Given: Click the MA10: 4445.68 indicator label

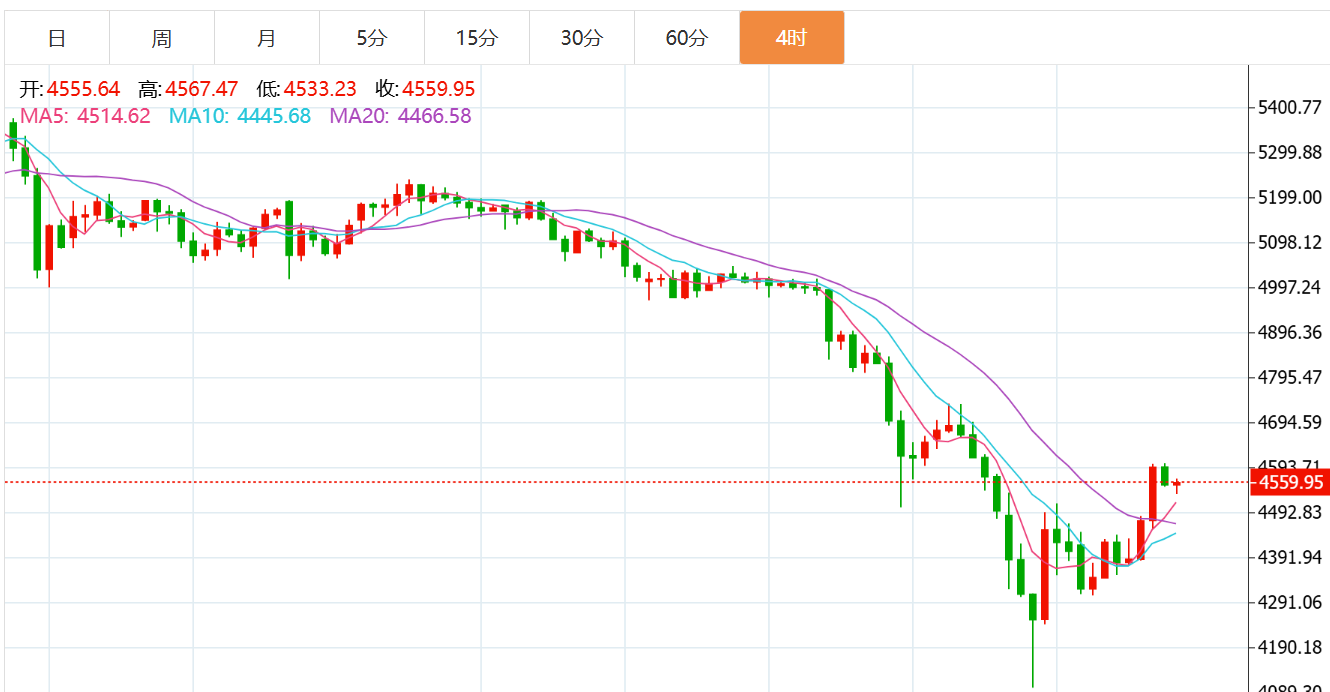Looking at the screenshot, I should pyautogui.click(x=240, y=116).
